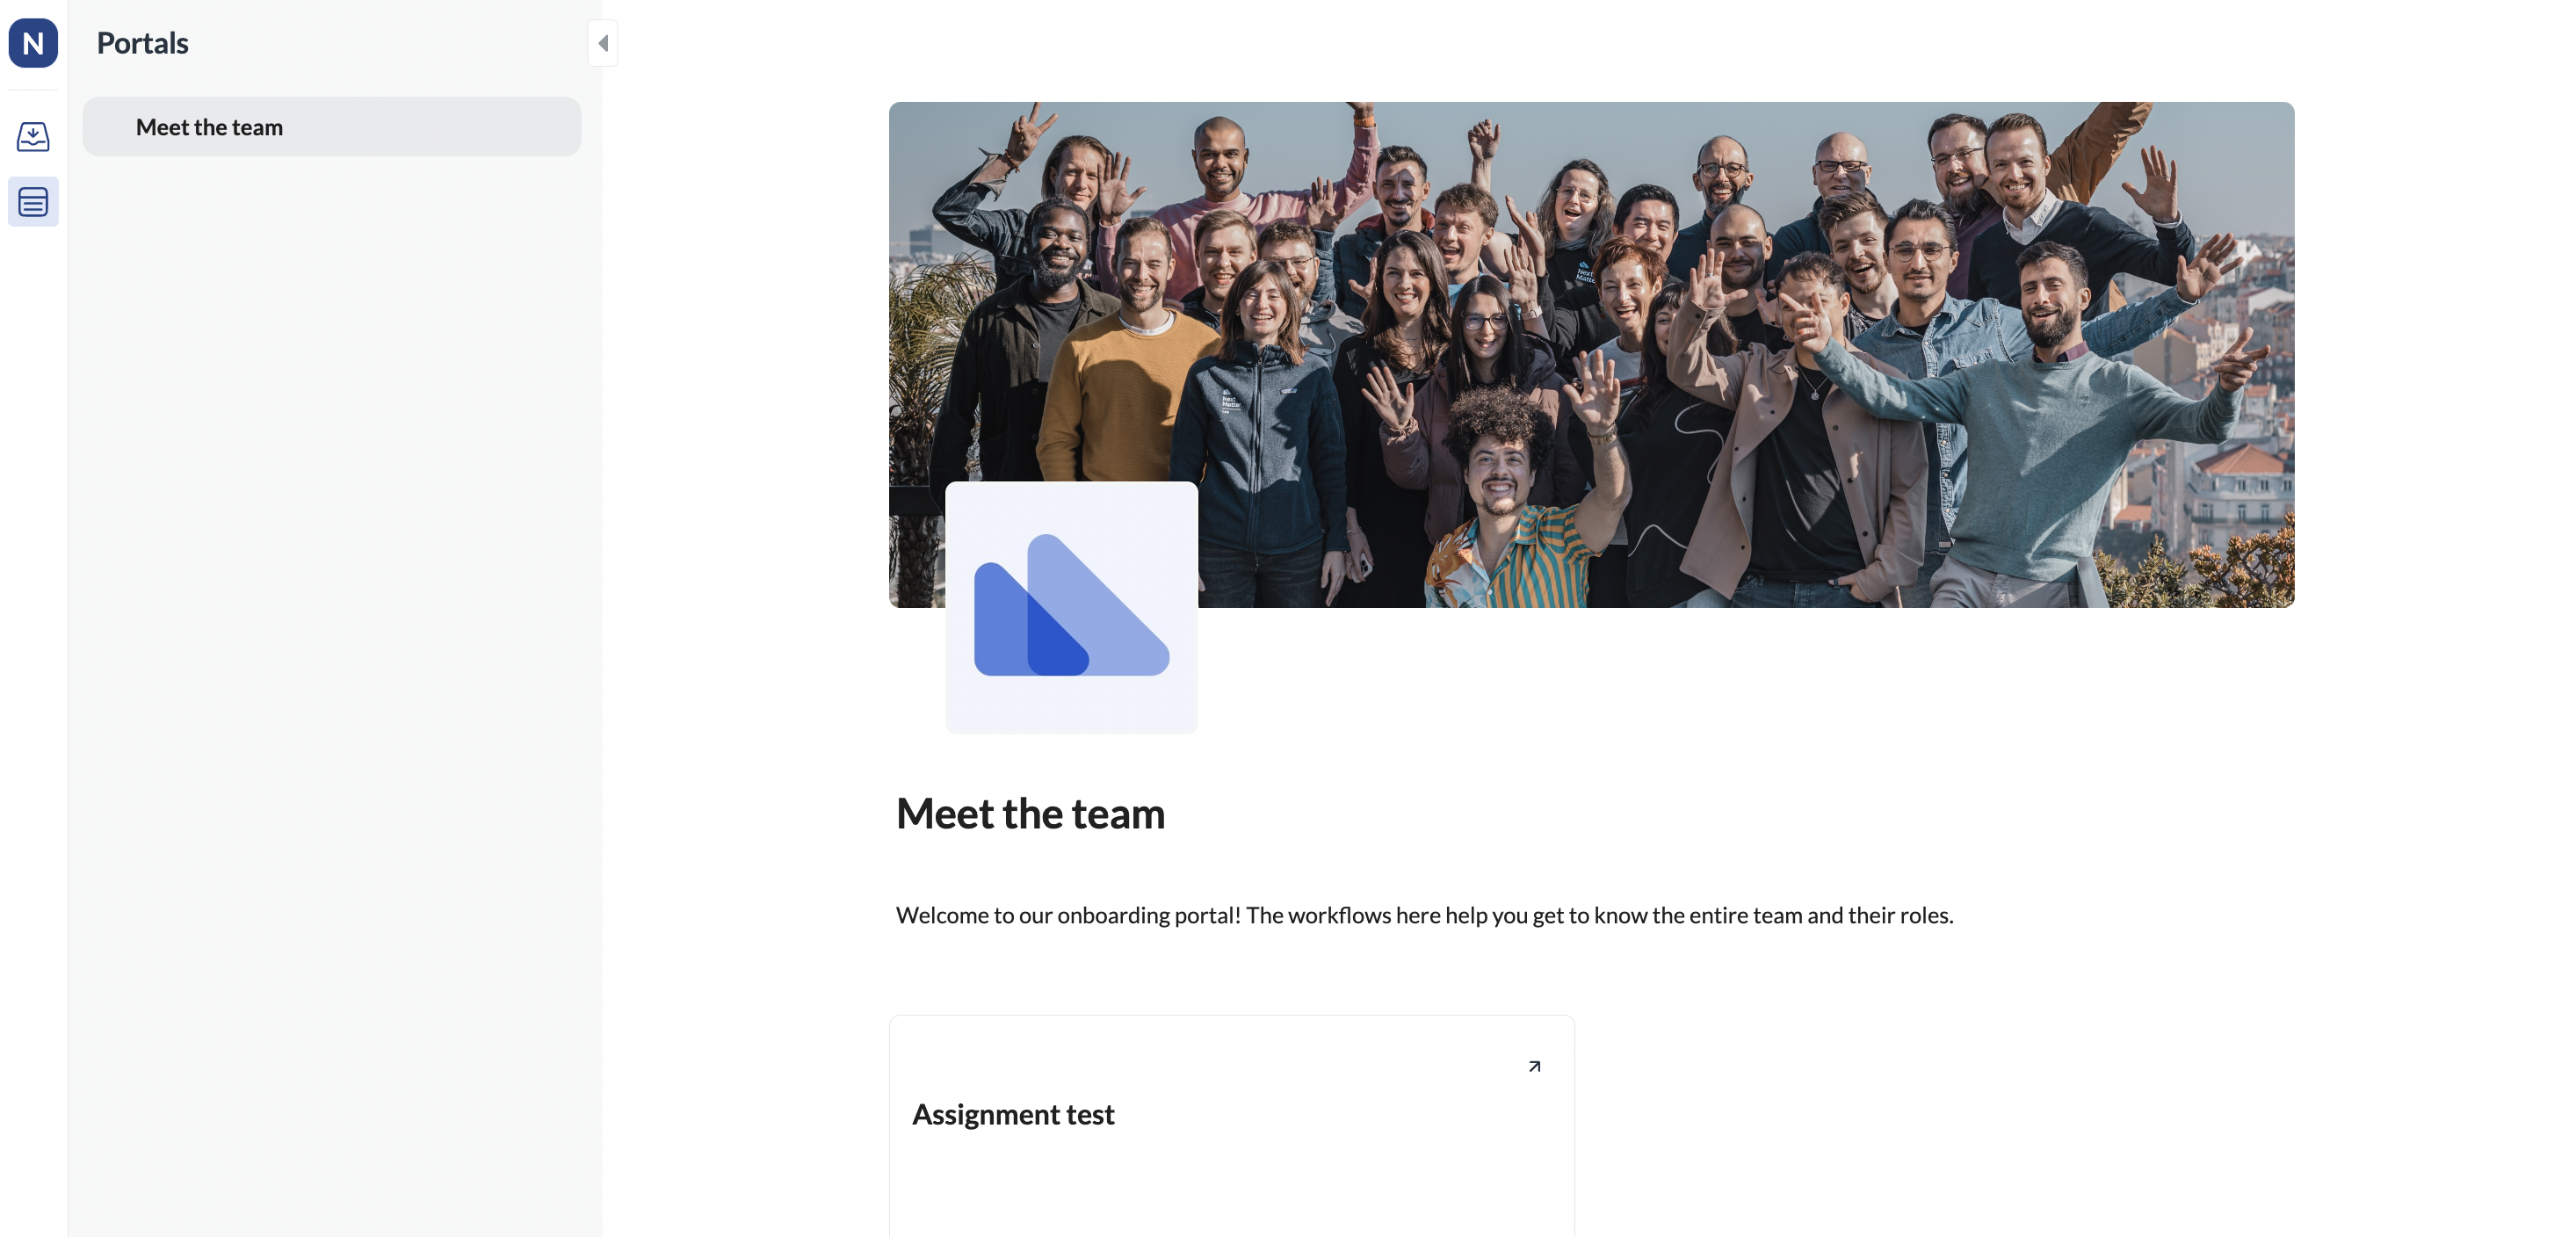The image size is (2576, 1237).
Task: Click the Welcome to our onboarding portal description
Action: tap(1424, 915)
